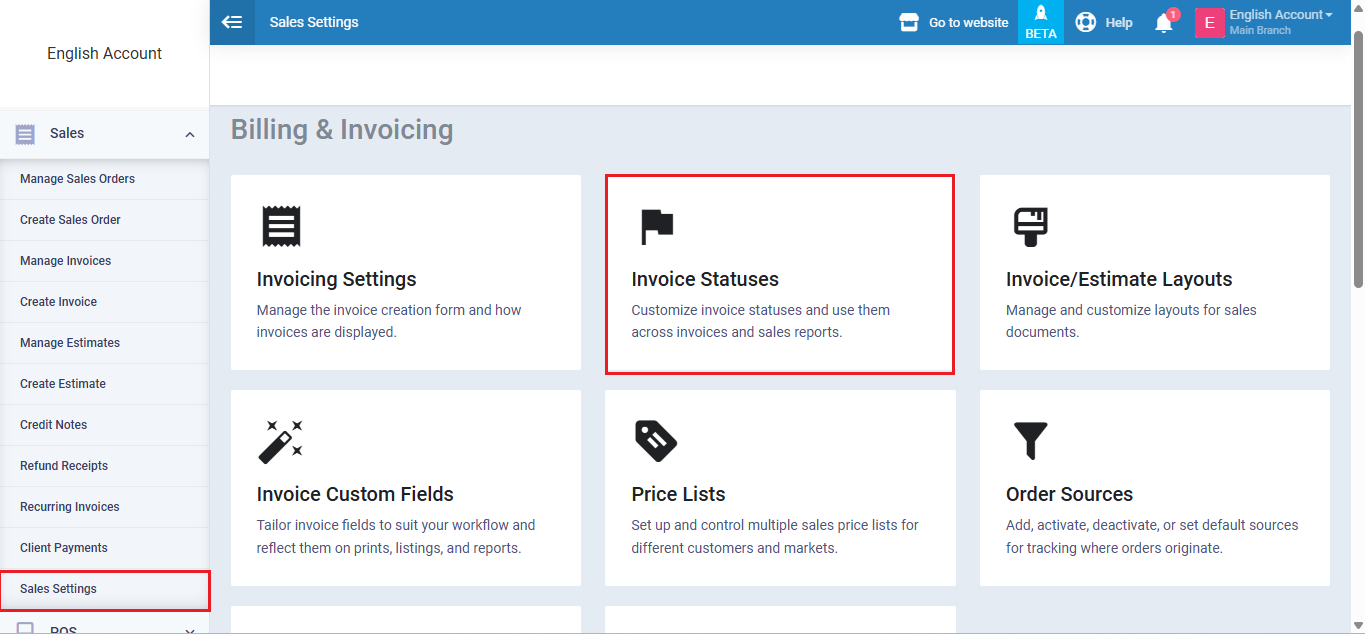Viewport: 1365px width, 634px height.
Task: Open the Price Lists settings card title
Action: tap(678, 494)
